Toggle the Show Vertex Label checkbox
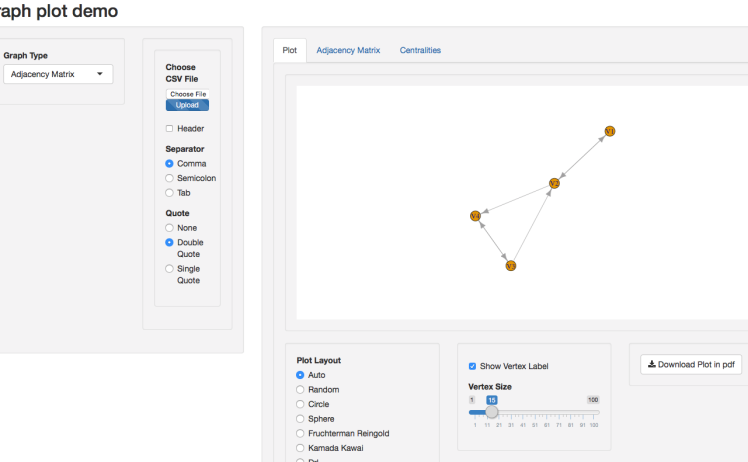 point(473,366)
